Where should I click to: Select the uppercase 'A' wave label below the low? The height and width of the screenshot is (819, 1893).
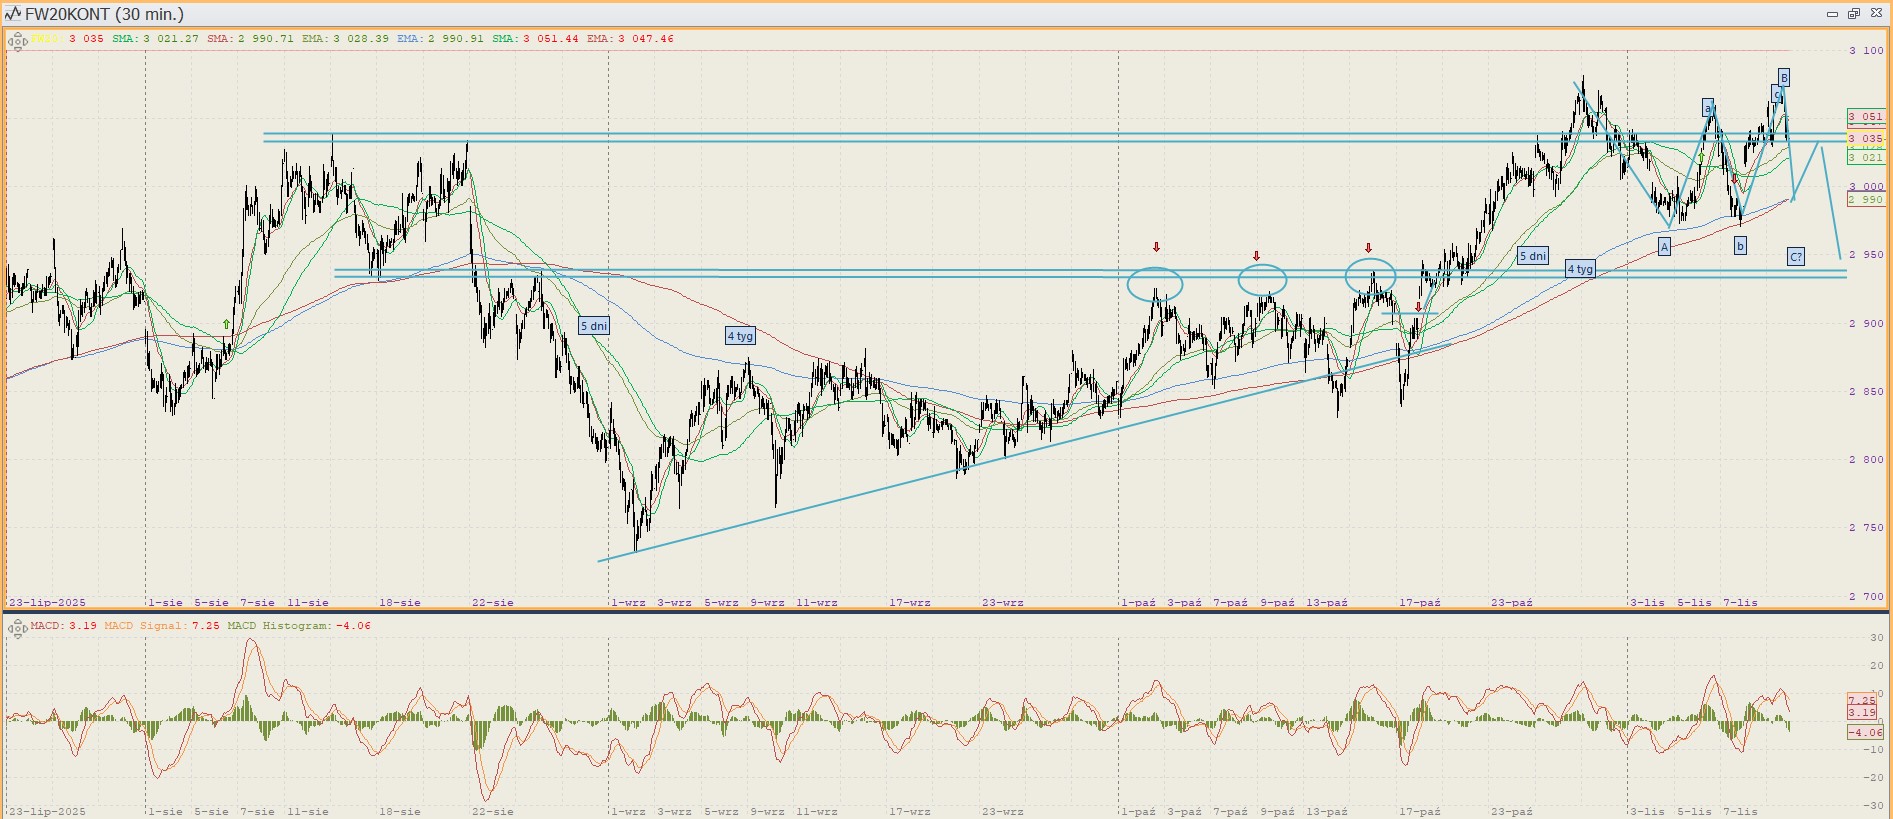click(1664, 247)
